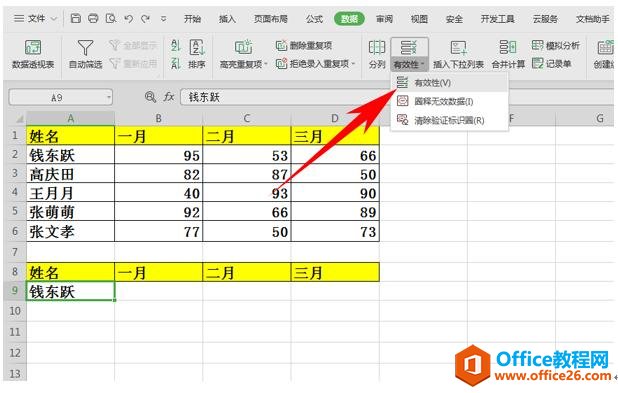Select column A header
The width and height of the screenshot is (618, 393).
71,118
